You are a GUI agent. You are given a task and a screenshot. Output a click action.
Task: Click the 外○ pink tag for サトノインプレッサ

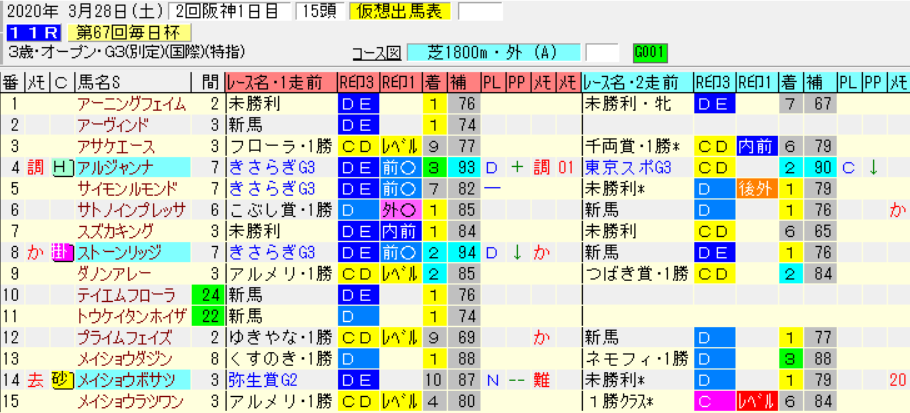click(x=400, y=211)
